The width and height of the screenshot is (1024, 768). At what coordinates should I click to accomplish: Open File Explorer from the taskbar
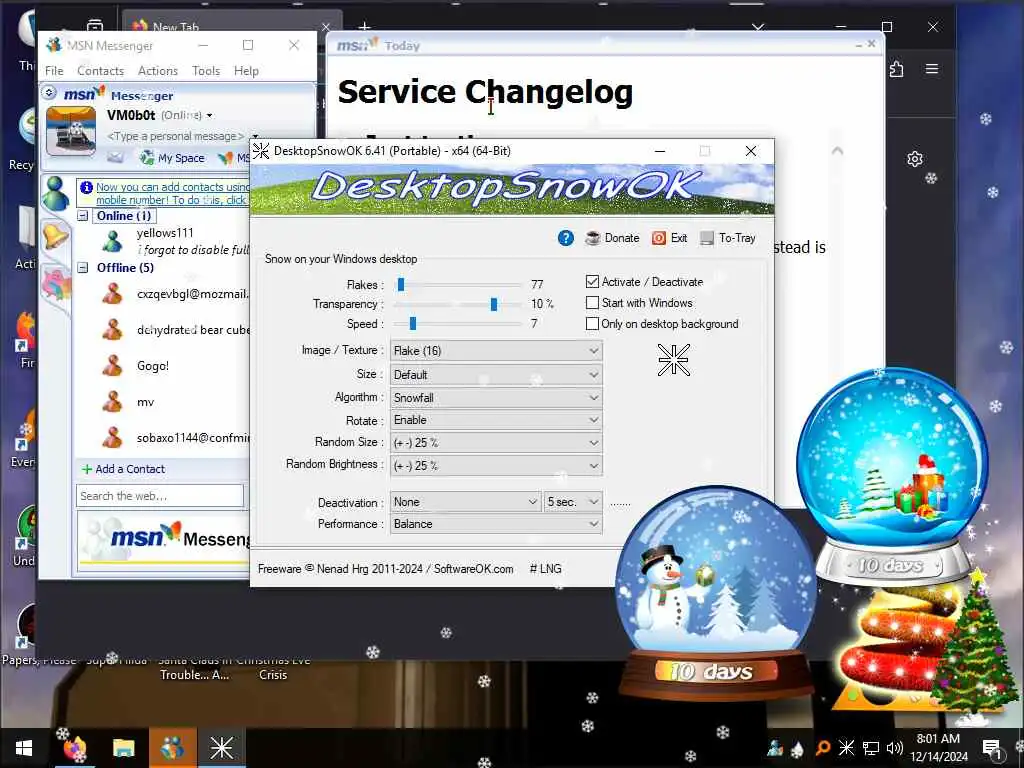point(123,748)
